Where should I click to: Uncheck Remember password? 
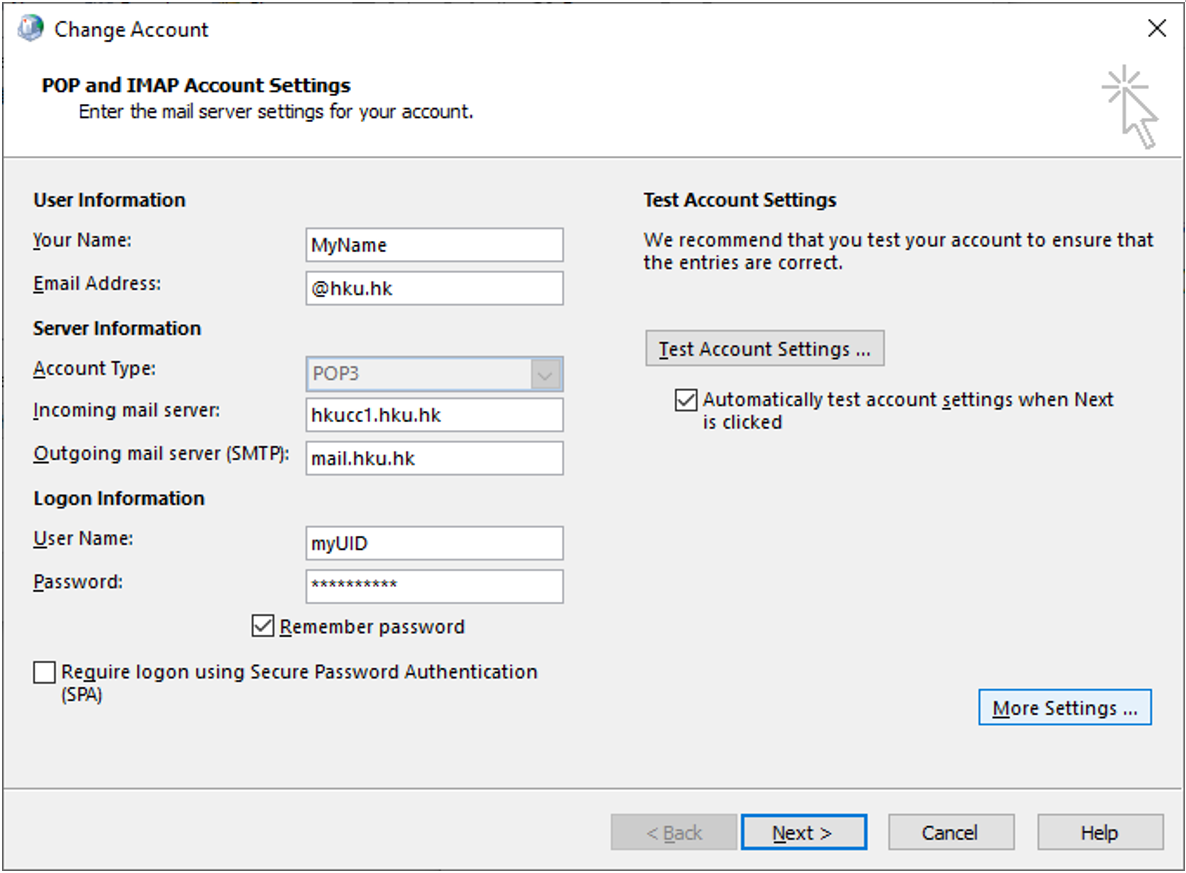[262, 626]
